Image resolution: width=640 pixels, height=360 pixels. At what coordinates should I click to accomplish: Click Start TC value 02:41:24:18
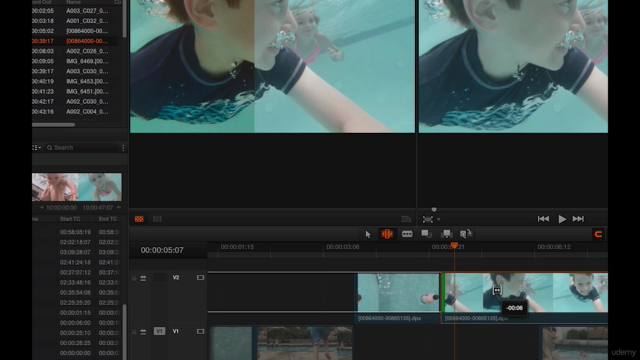(75, 262)
